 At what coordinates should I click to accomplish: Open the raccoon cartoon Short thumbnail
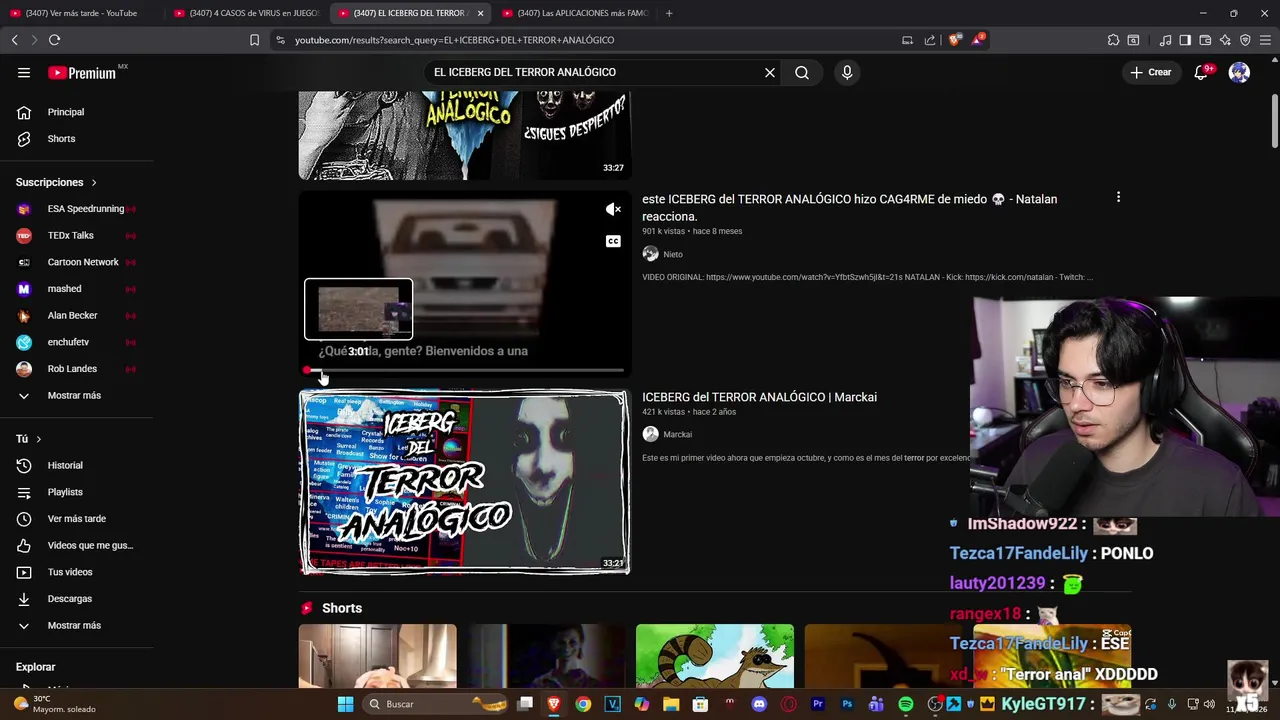[715, 656]
